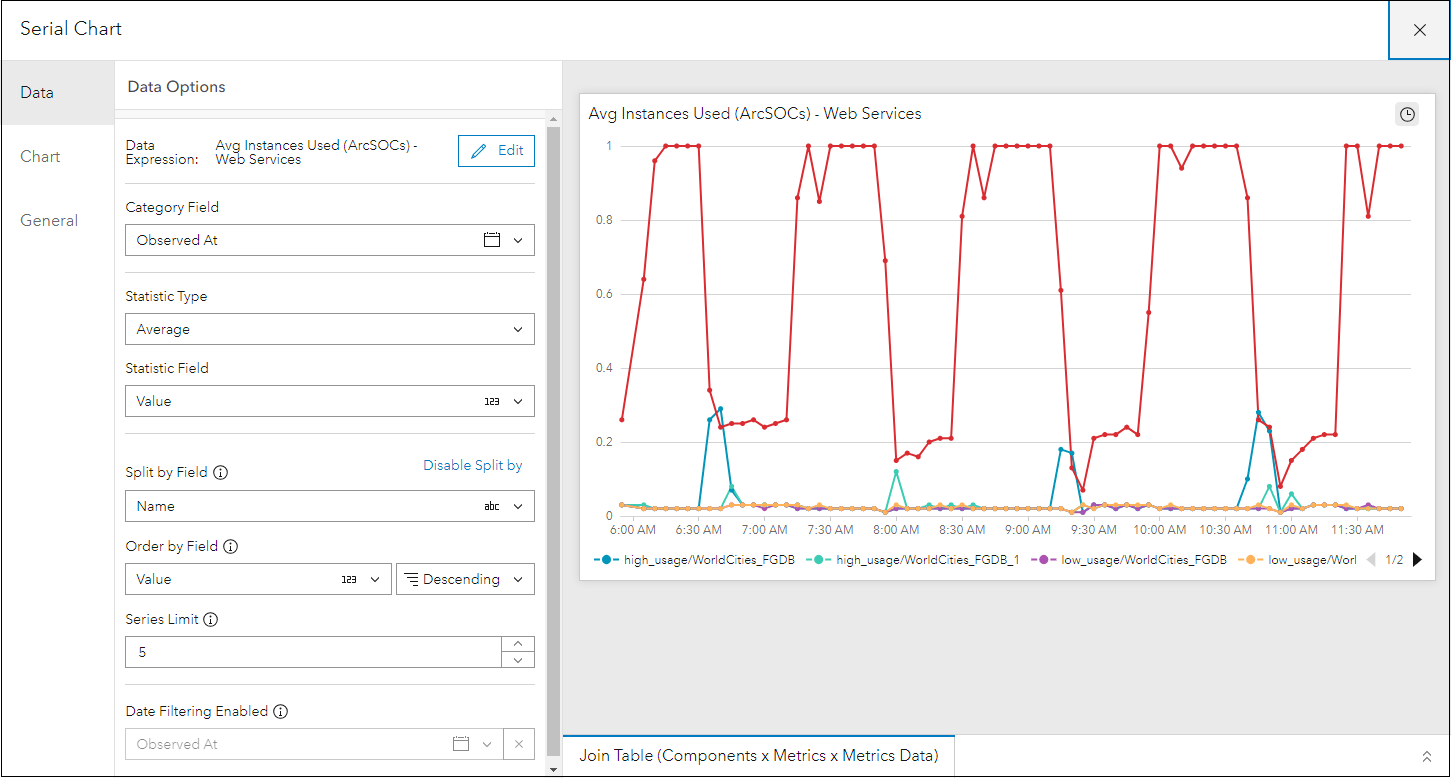Go to next legend page arrow
The image size is (1451, 778).
coord(1417,560)
